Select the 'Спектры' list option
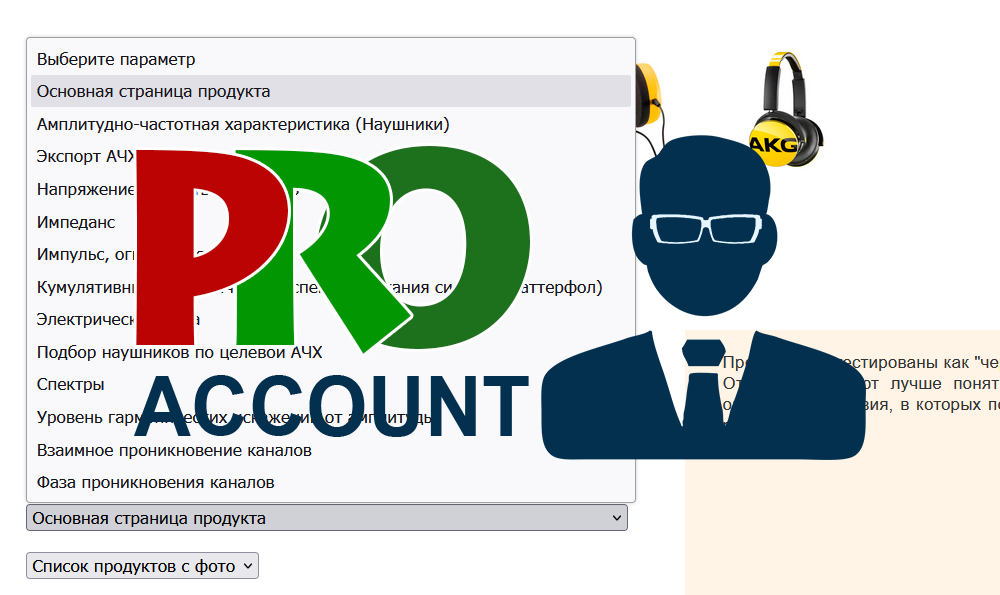The height and width of the screenshot is (595, 1000). coord(70,385)
